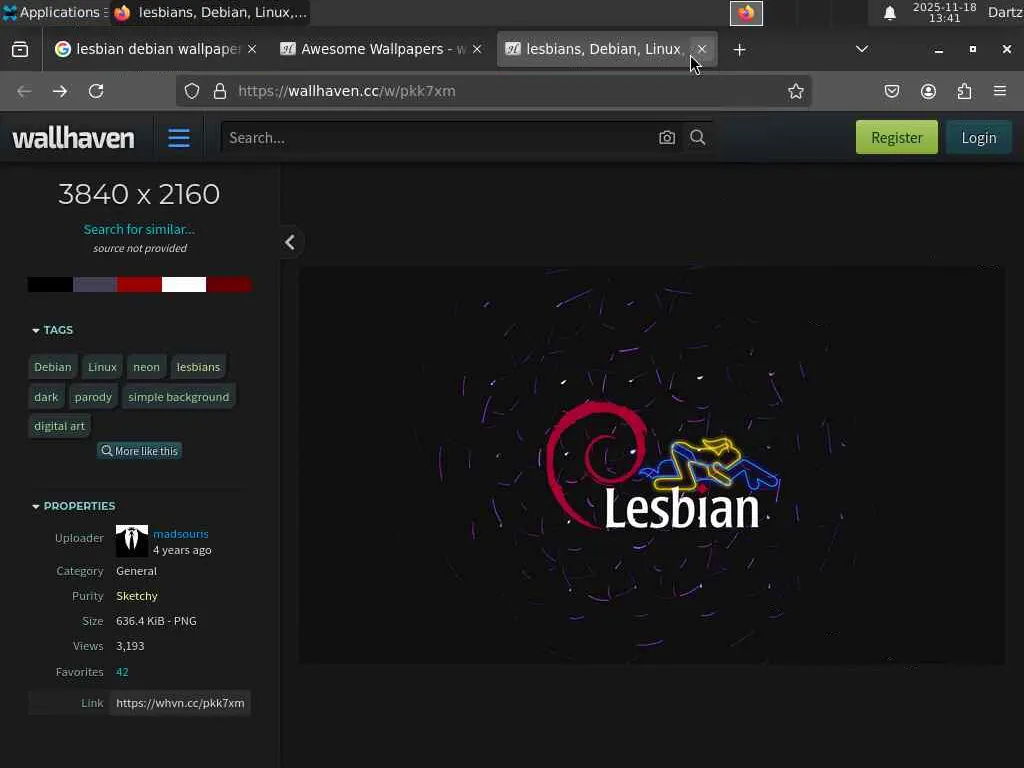The width and height of the screenshot is (1024, 768).
Task: Click the short link field whvn.cc/pkk7xm
Action: (180, 703)
